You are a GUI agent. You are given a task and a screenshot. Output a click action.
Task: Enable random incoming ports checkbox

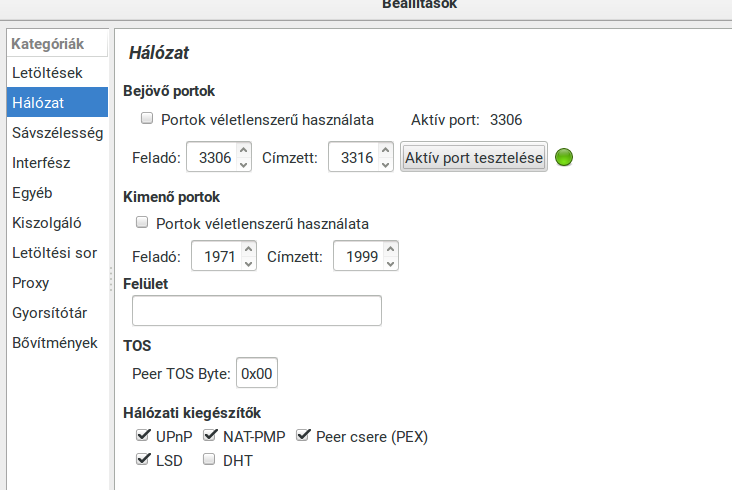(x=147, y=119)
